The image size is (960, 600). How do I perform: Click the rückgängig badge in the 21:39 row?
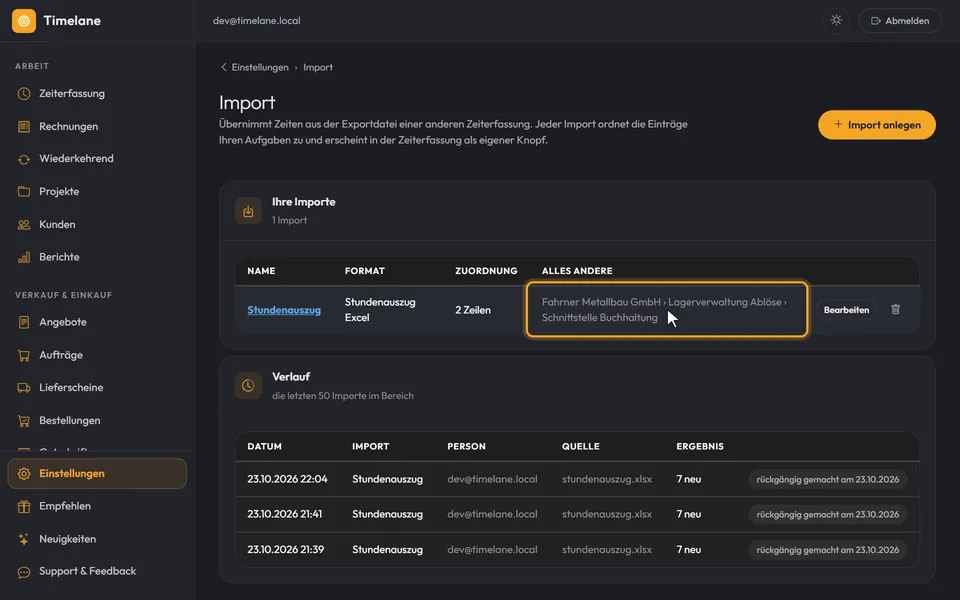(828, 550)
